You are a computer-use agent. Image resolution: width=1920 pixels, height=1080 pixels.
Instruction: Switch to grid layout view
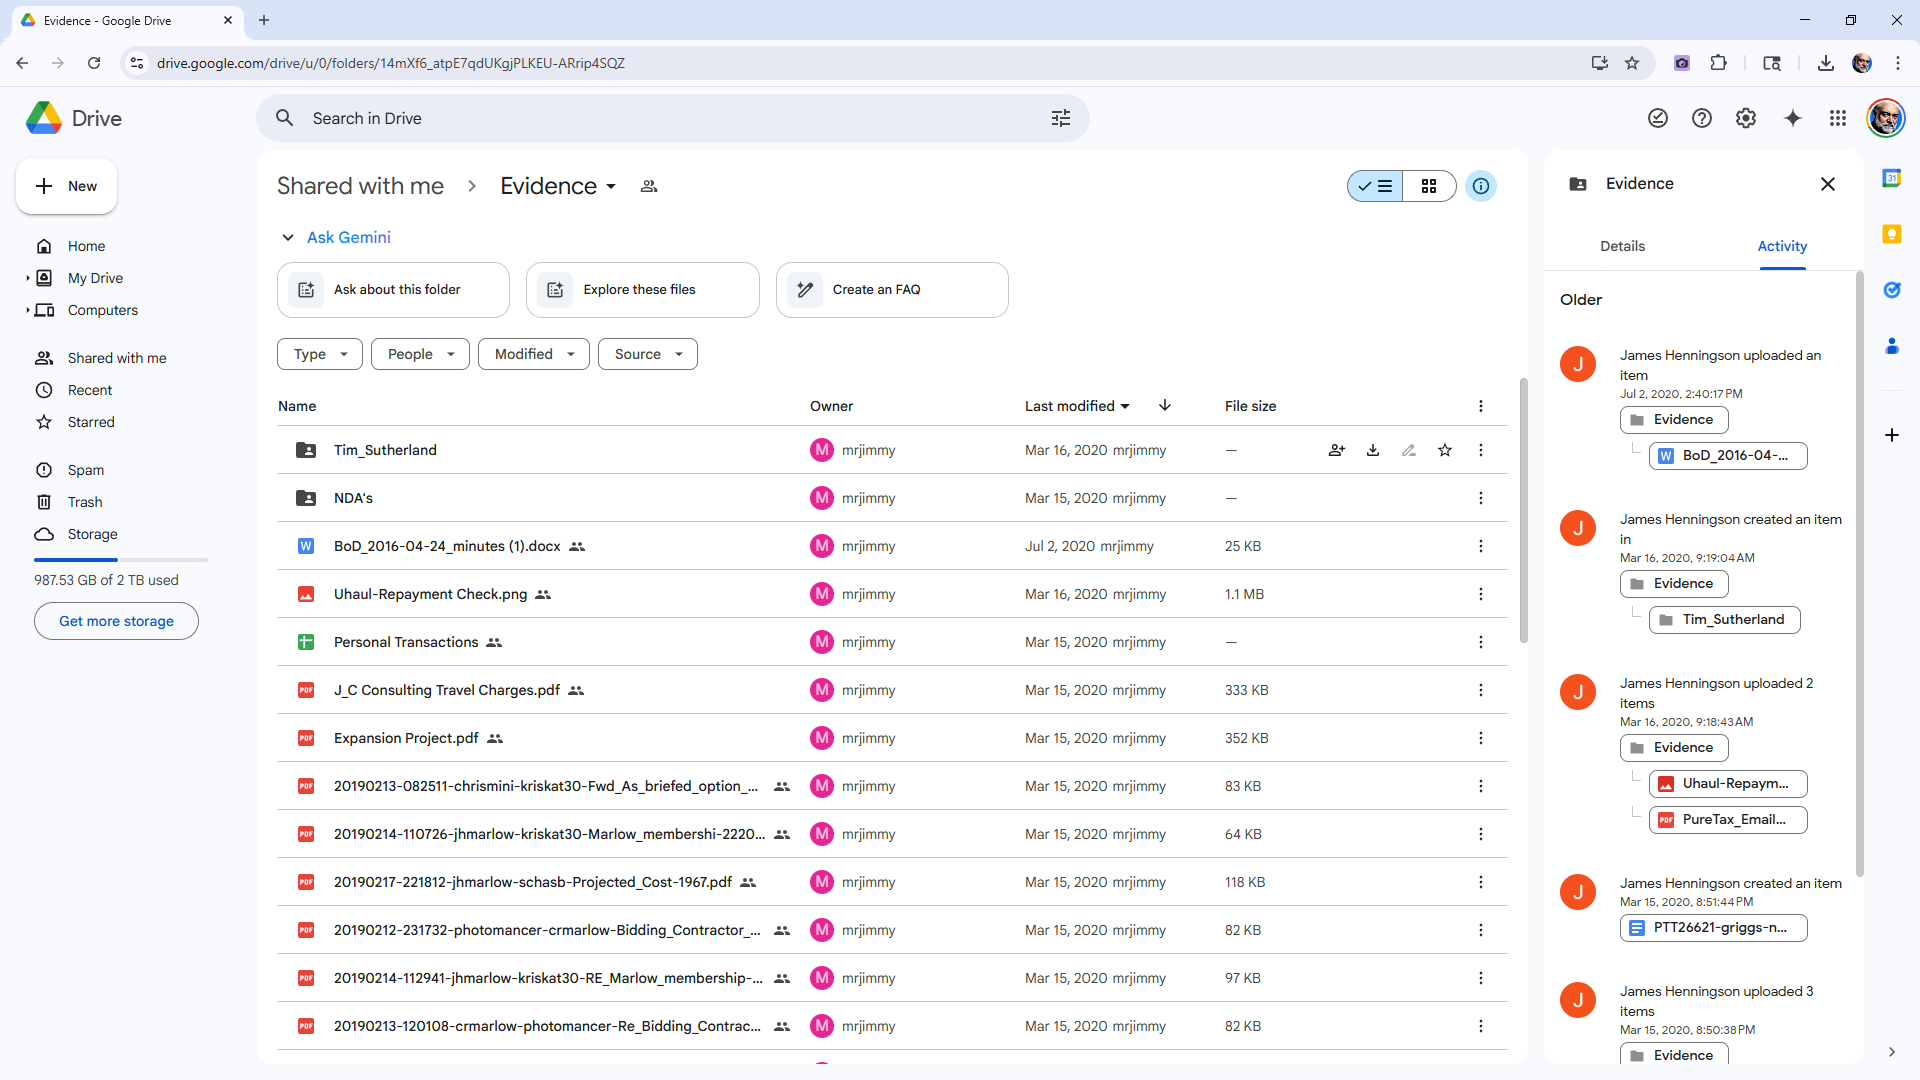pos(1429,186)
